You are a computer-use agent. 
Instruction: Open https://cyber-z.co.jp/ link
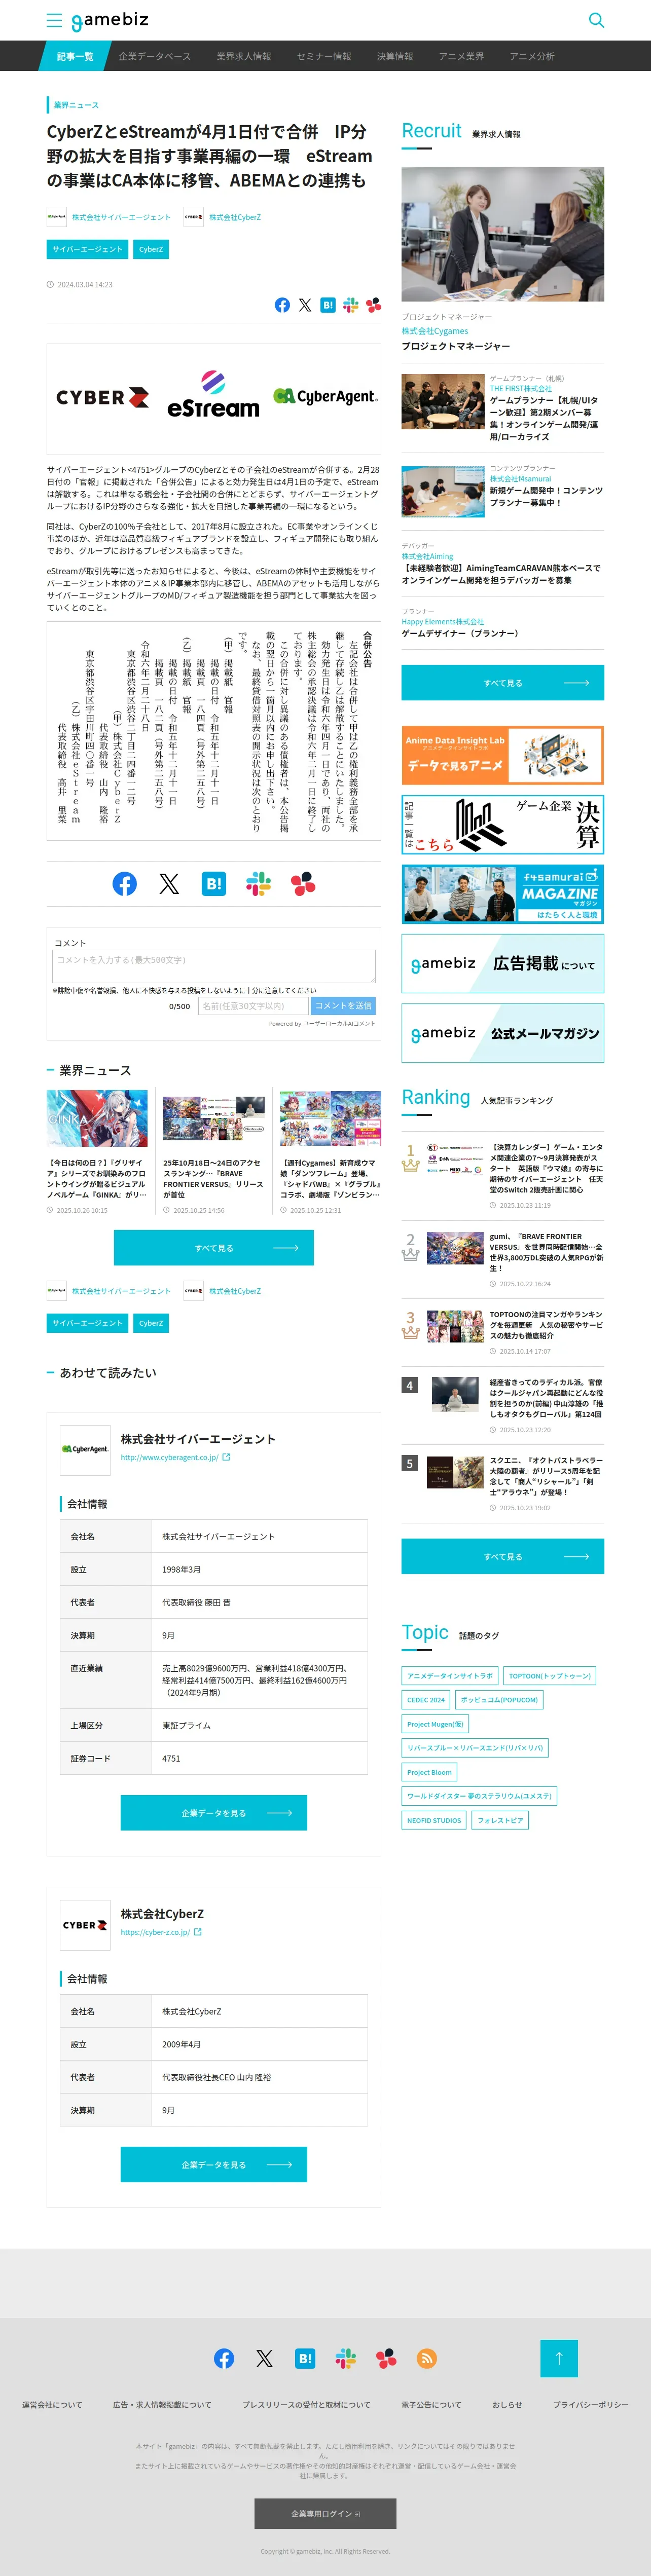coord(155,1932)
